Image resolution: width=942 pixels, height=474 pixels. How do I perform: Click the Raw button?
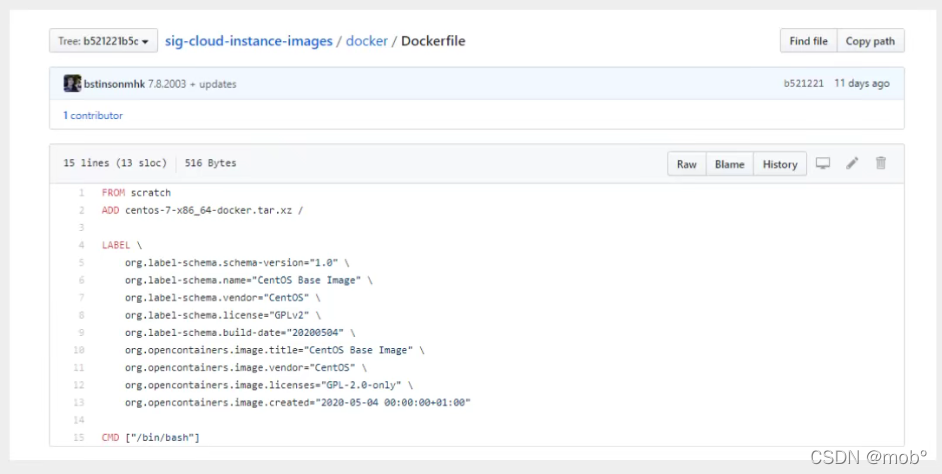(686, 164)
